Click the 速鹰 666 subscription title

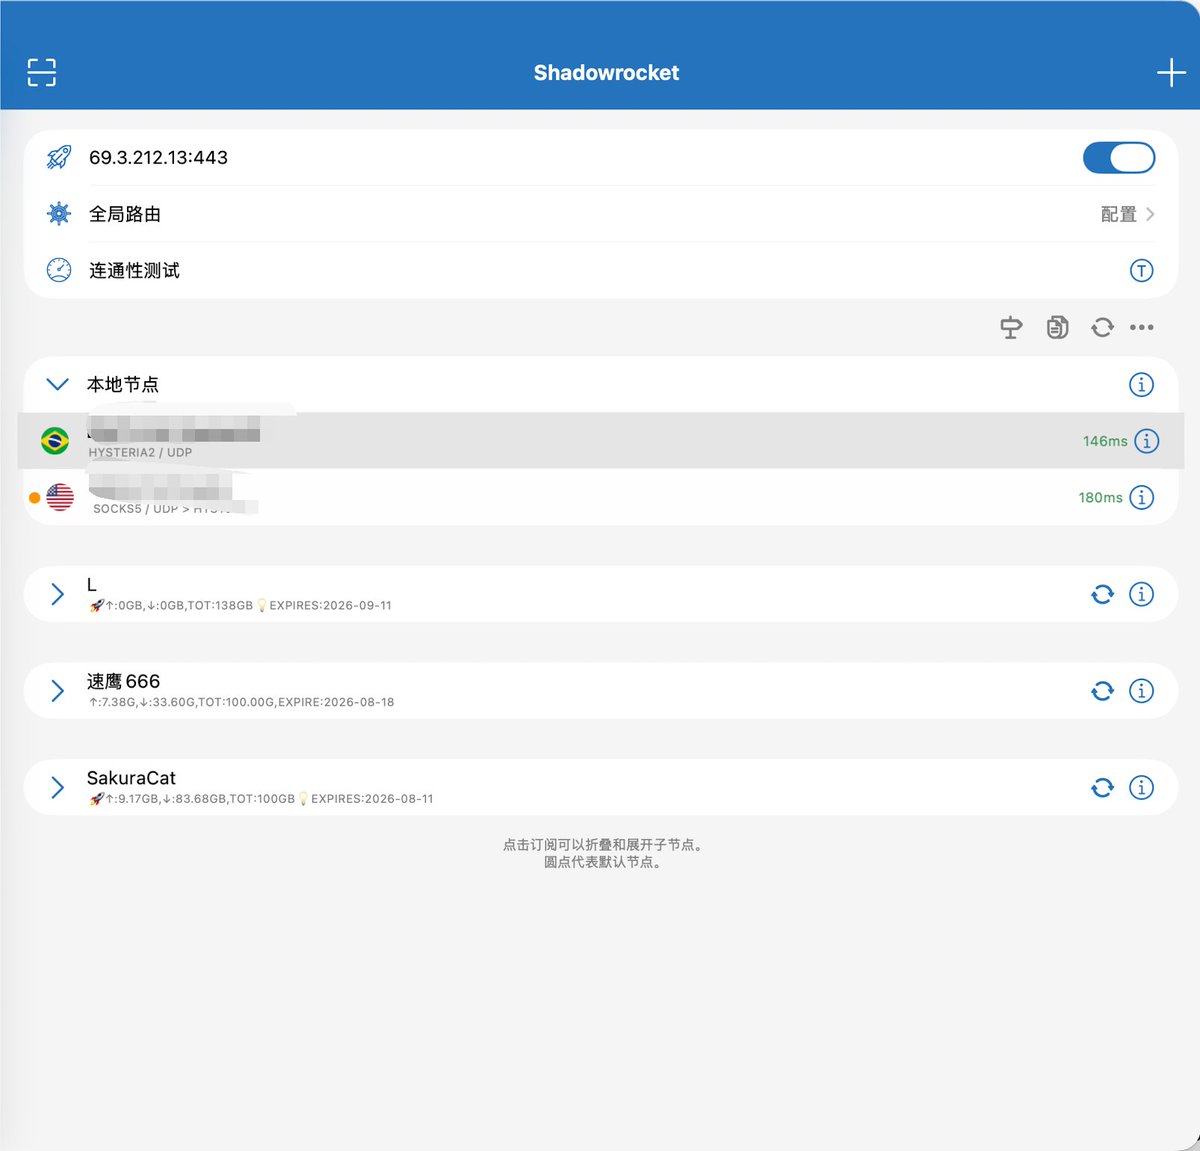coord(123,681)
